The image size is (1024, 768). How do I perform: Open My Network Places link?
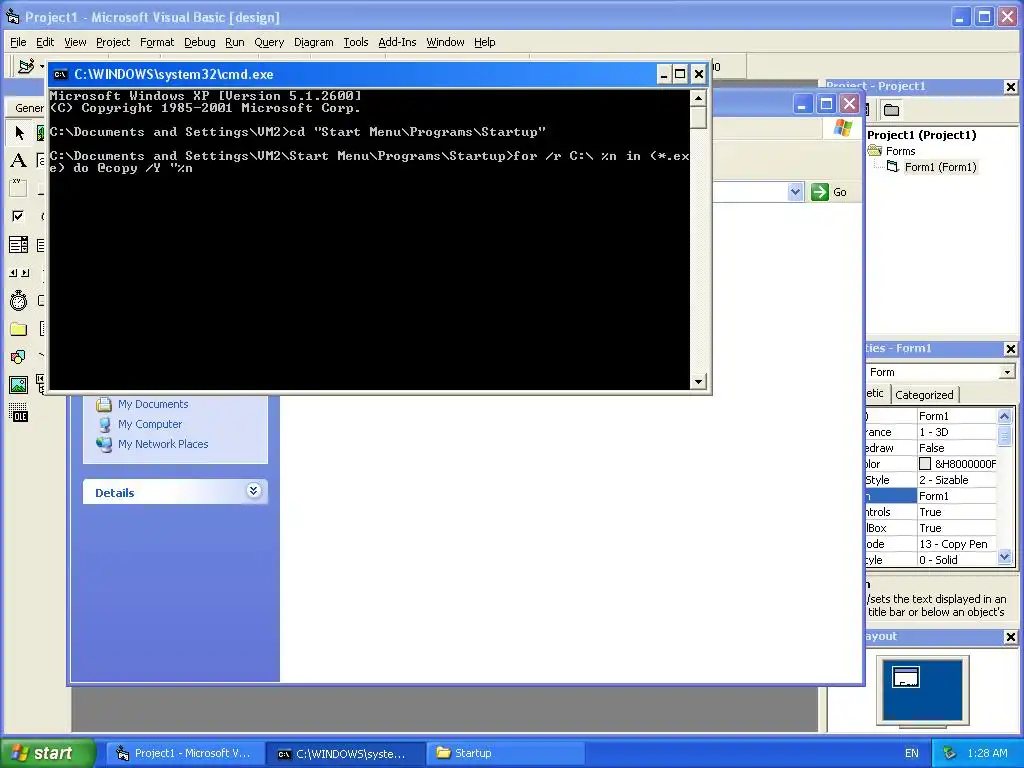pos(163,444)
